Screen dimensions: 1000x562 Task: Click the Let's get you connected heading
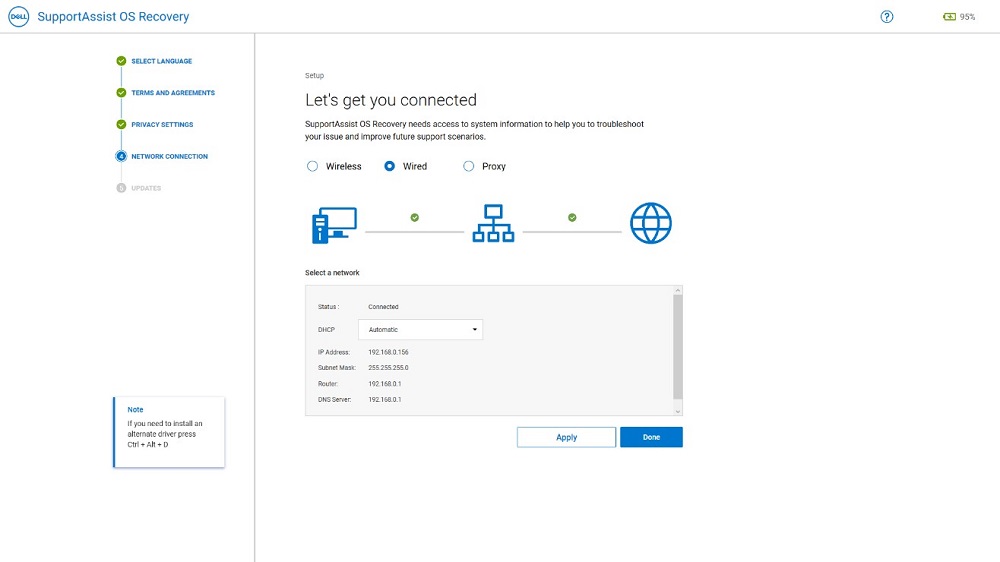(x=391, y=100)
